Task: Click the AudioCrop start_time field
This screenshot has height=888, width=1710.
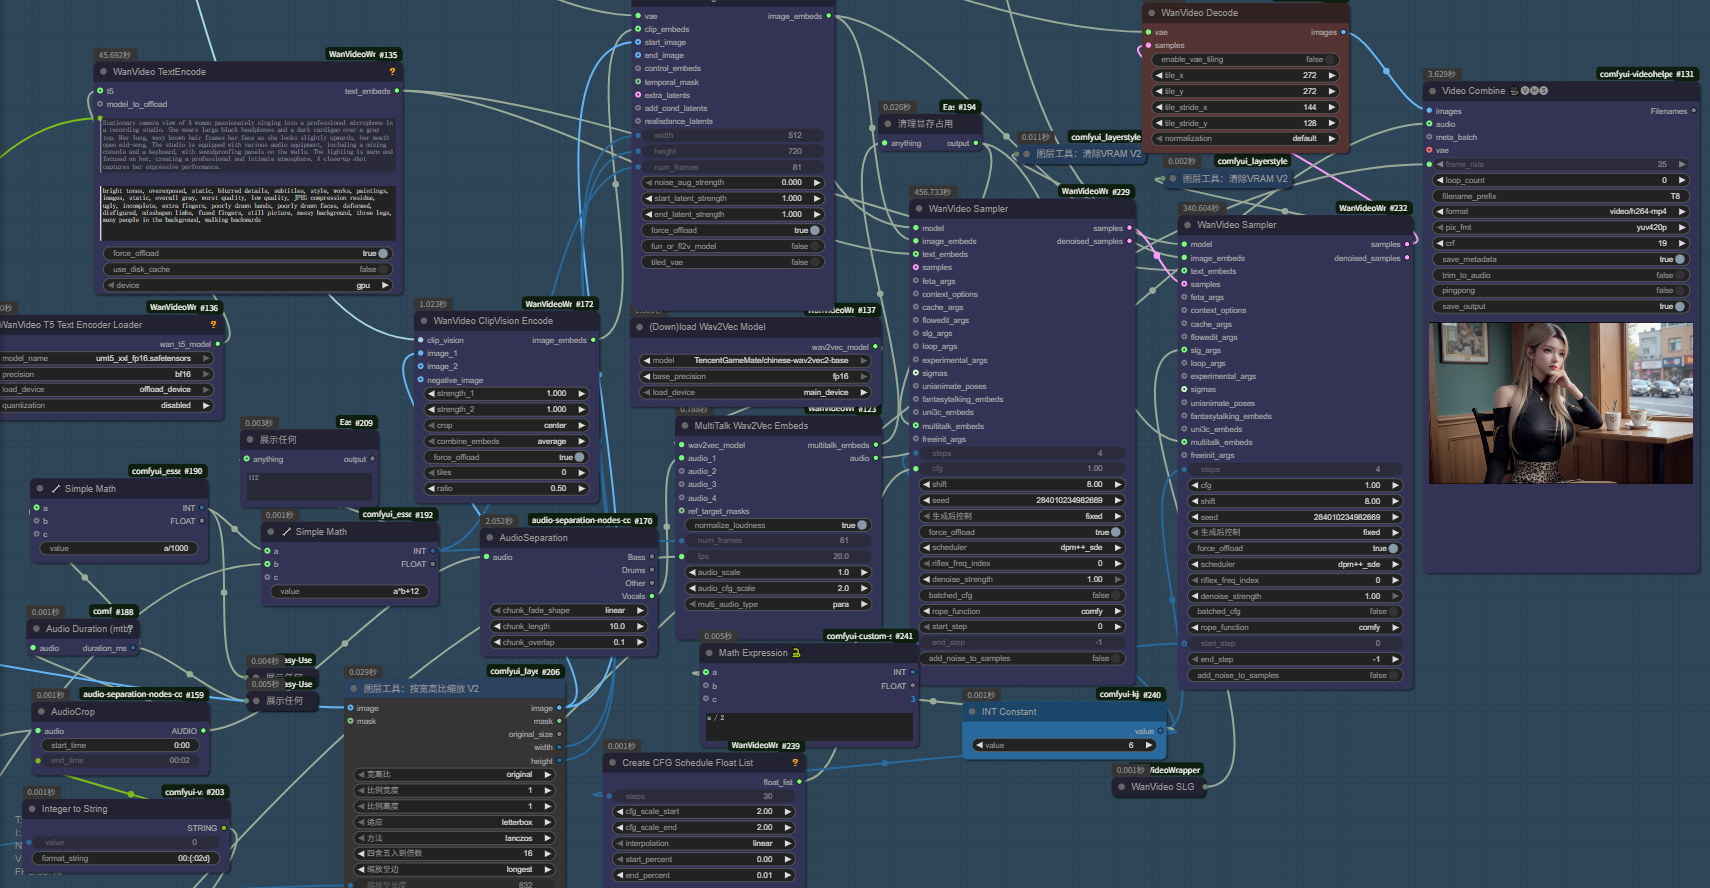Action: [x=120, y=745]
